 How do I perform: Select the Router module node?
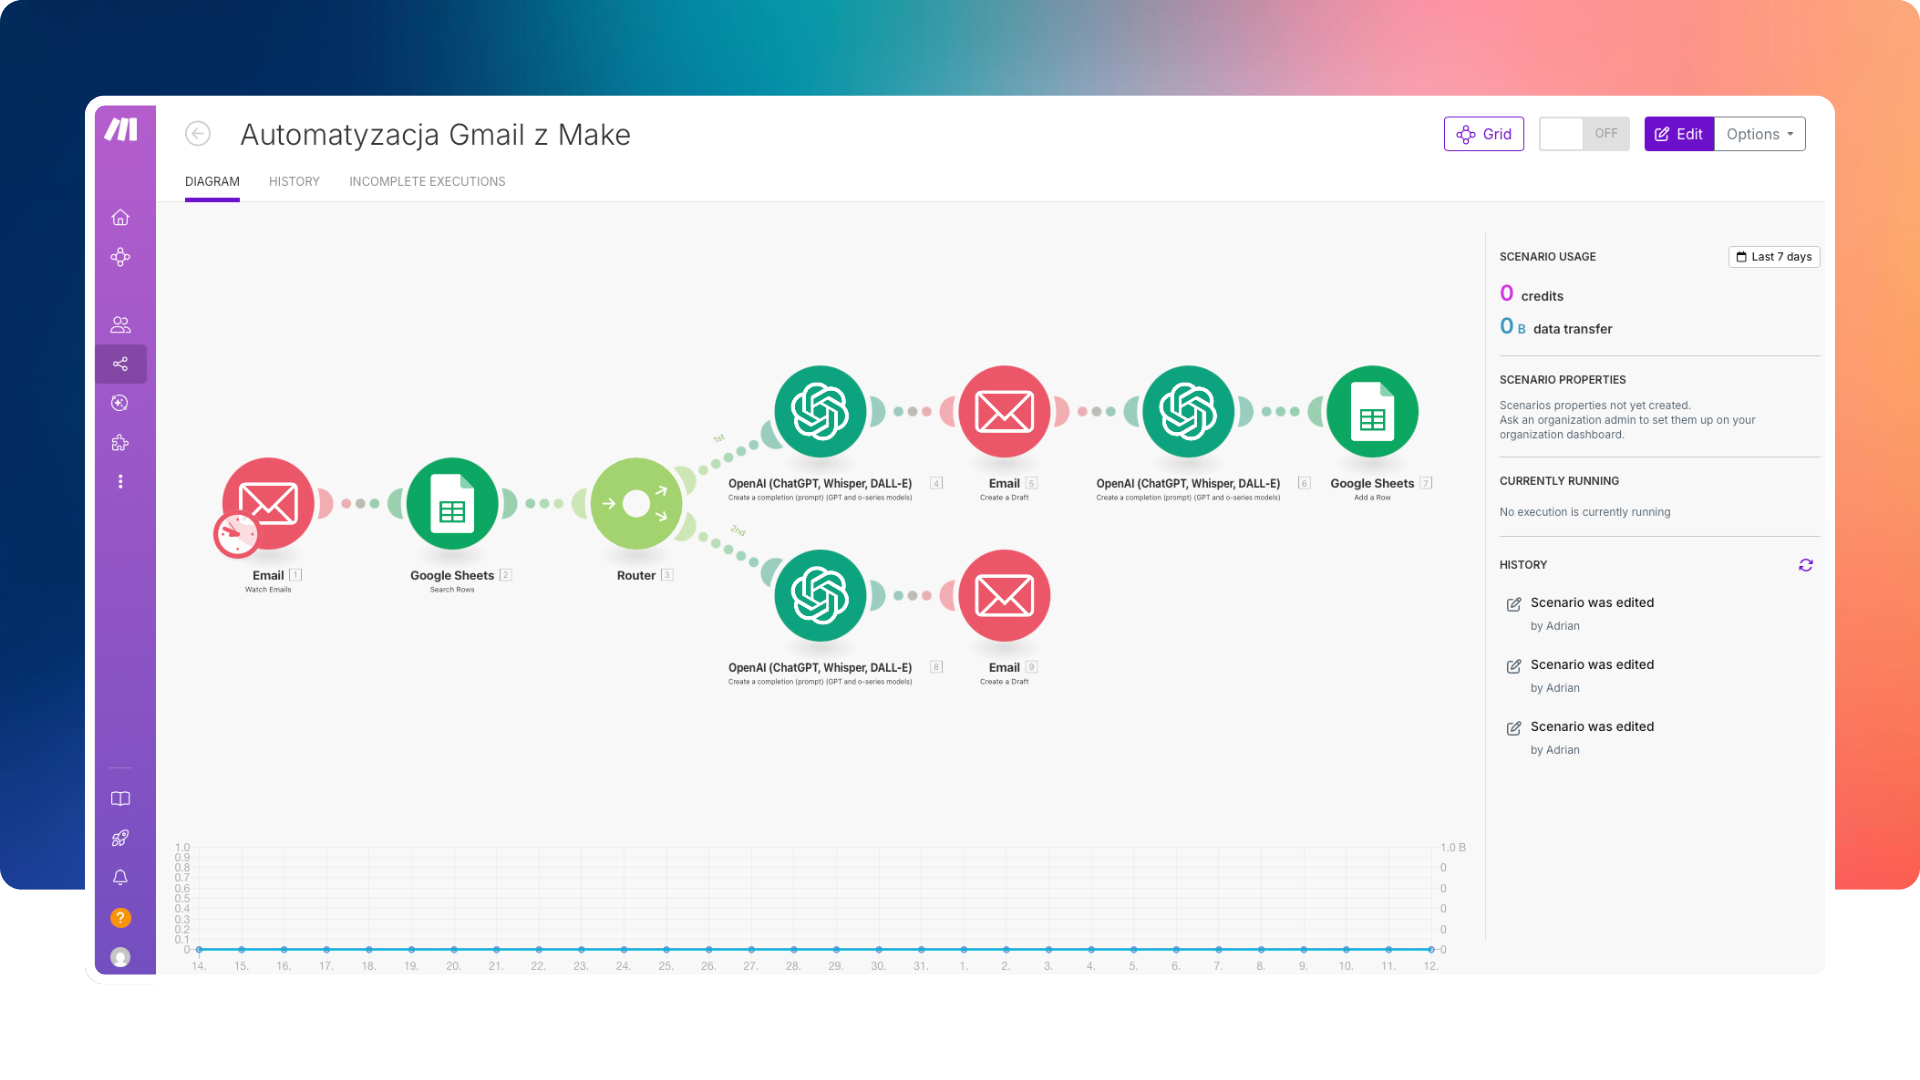[637, 504]
